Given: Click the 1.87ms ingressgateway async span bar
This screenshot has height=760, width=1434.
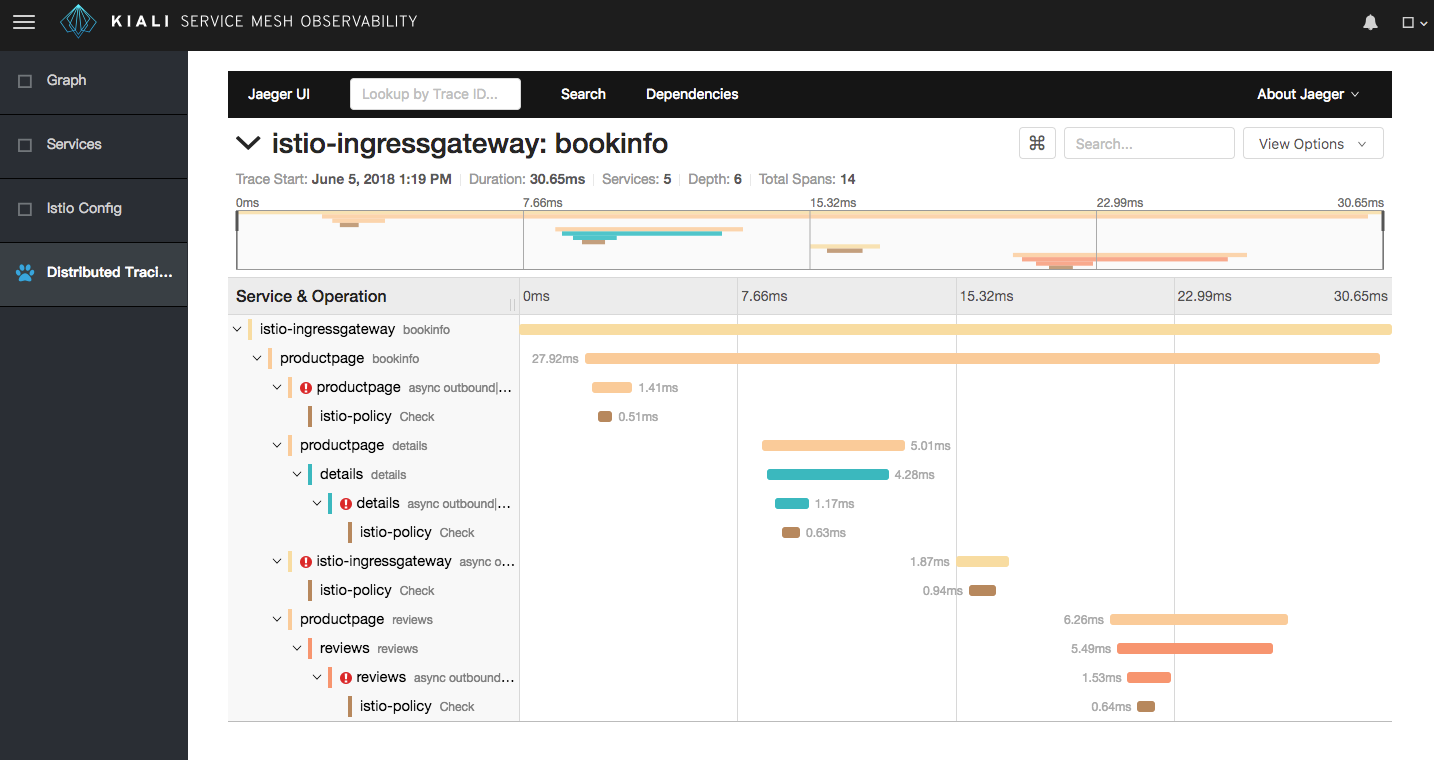Looking at the screenshot, I should pos(983,561).
